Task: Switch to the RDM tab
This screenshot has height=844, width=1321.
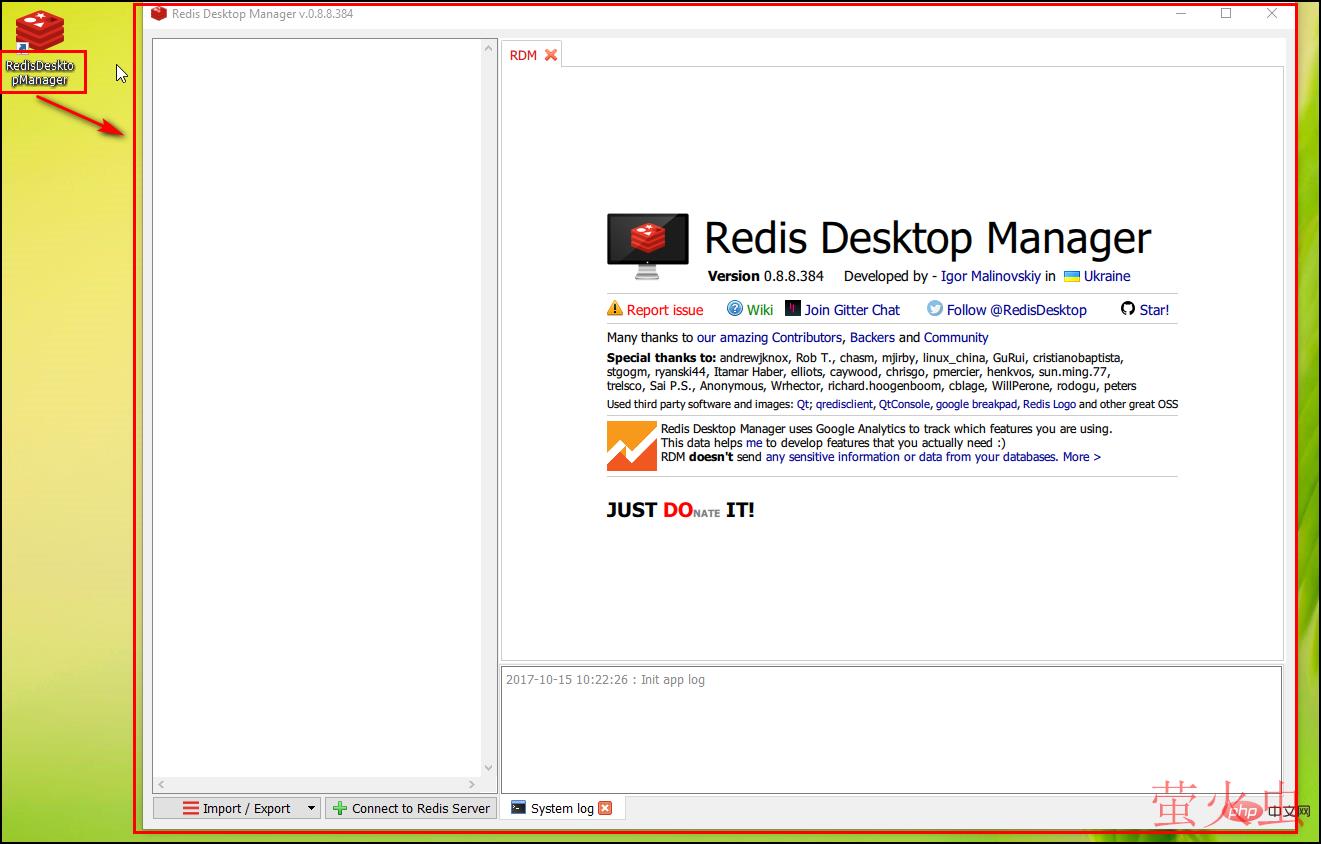Action: [523, 55]
